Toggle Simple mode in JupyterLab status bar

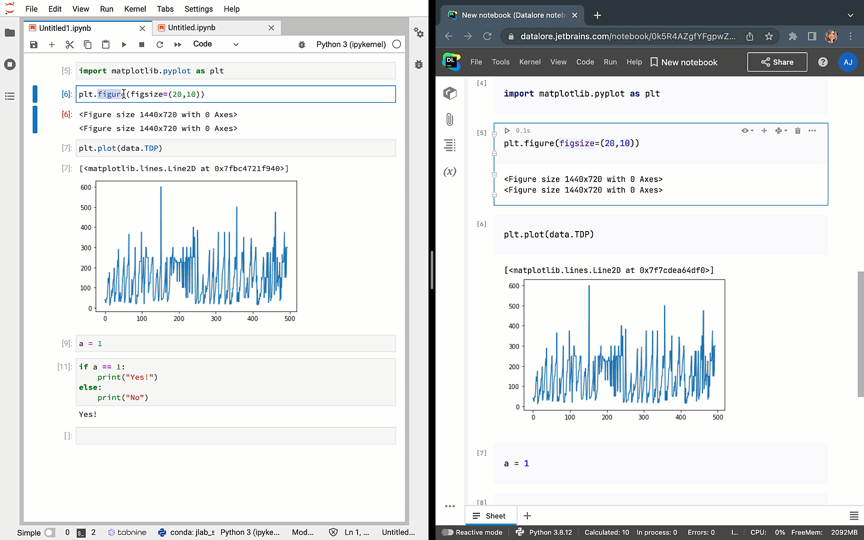point(49,532)
